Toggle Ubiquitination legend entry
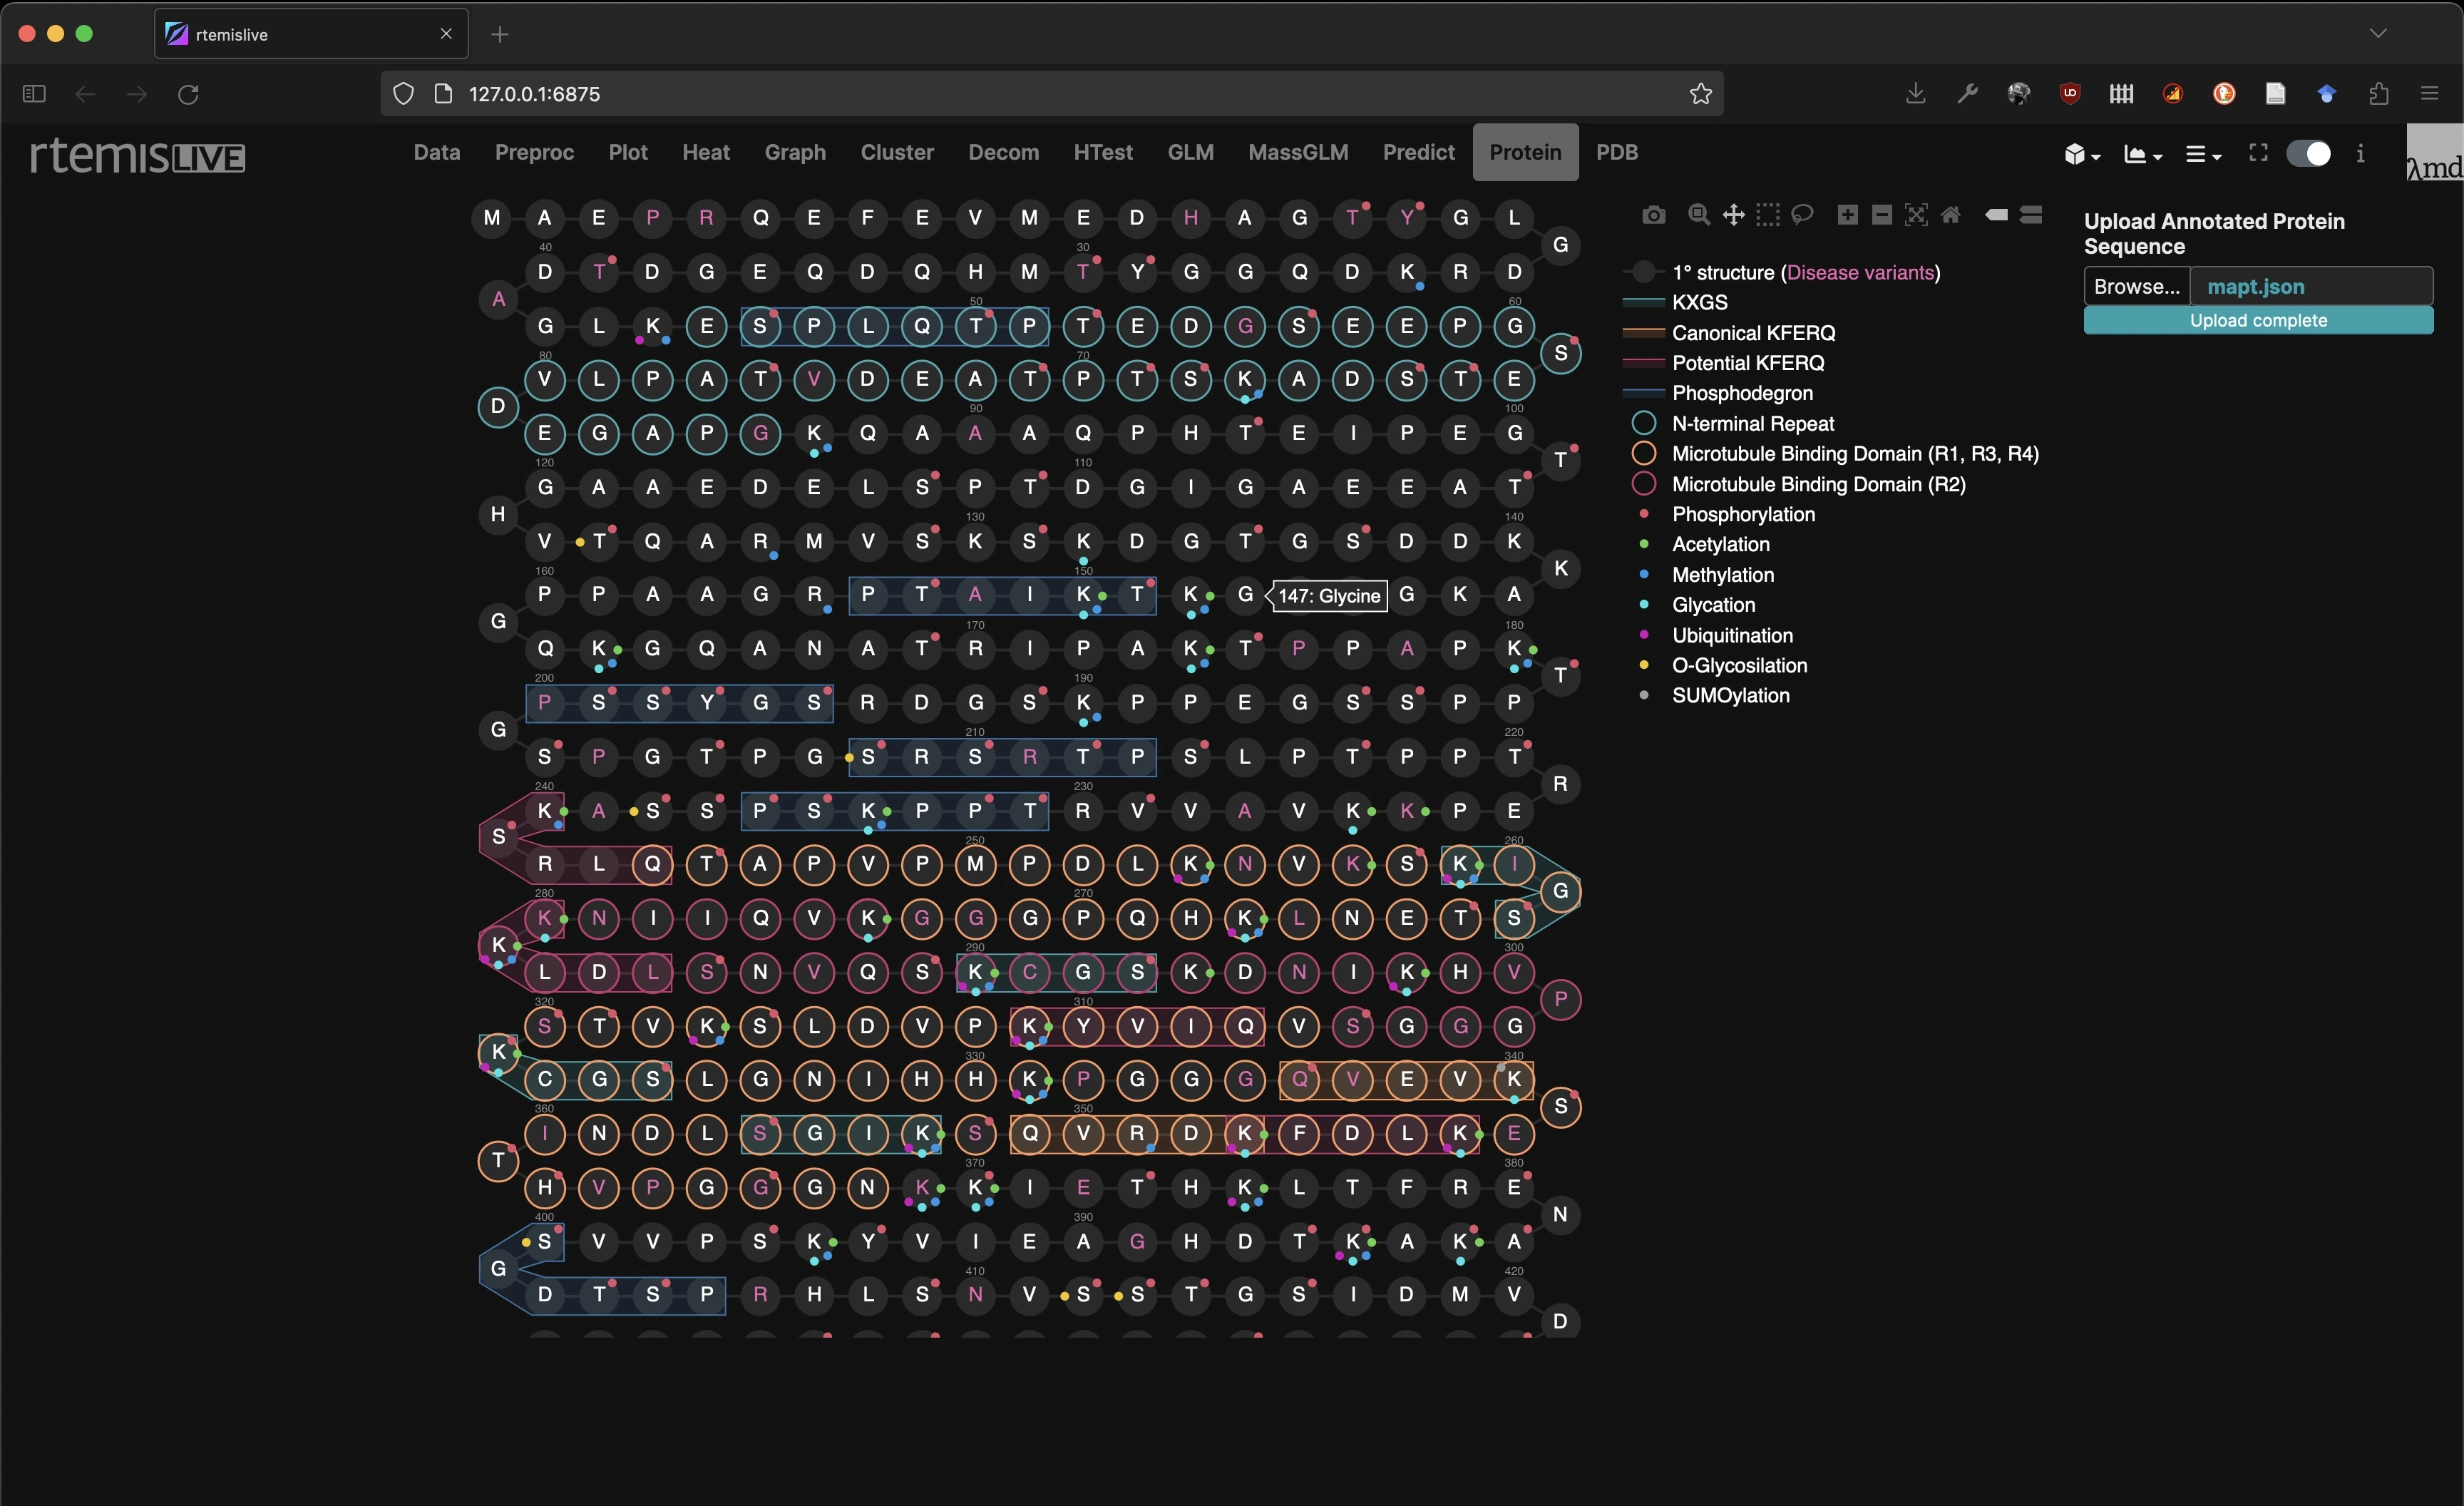 click(x=1732, y=635)
